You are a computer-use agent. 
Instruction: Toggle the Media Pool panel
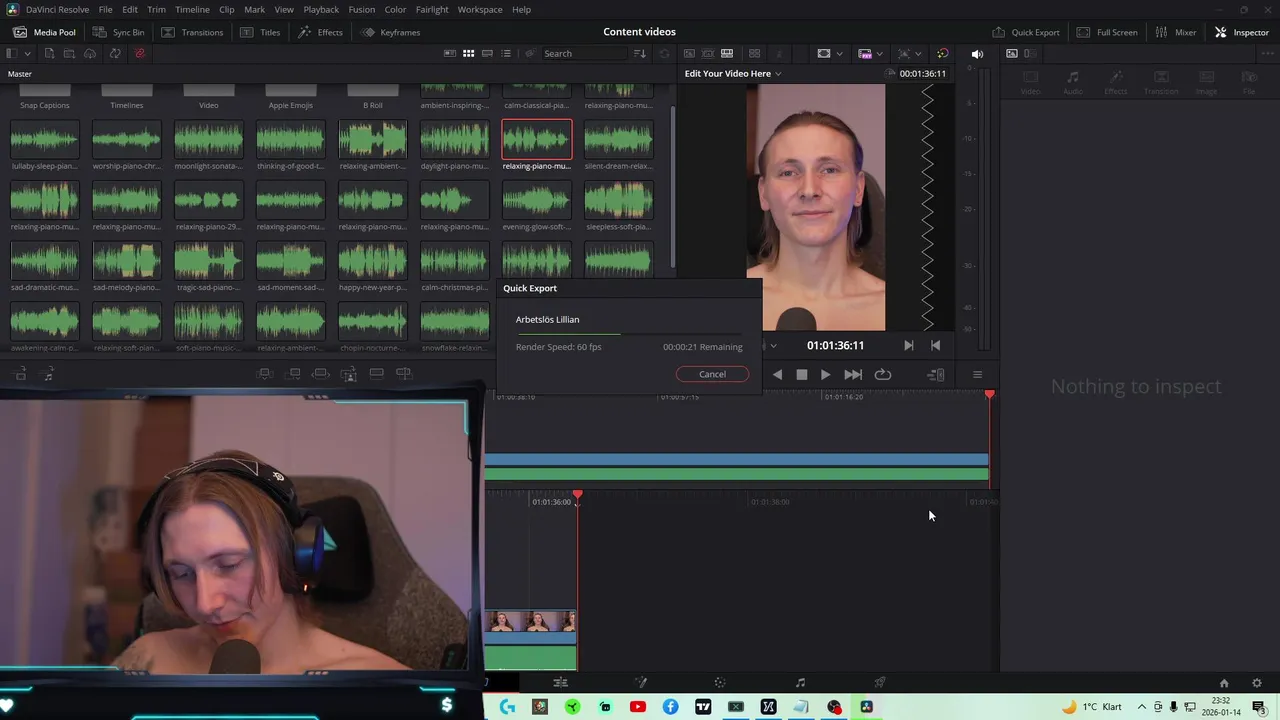click(x=44, y=32)
